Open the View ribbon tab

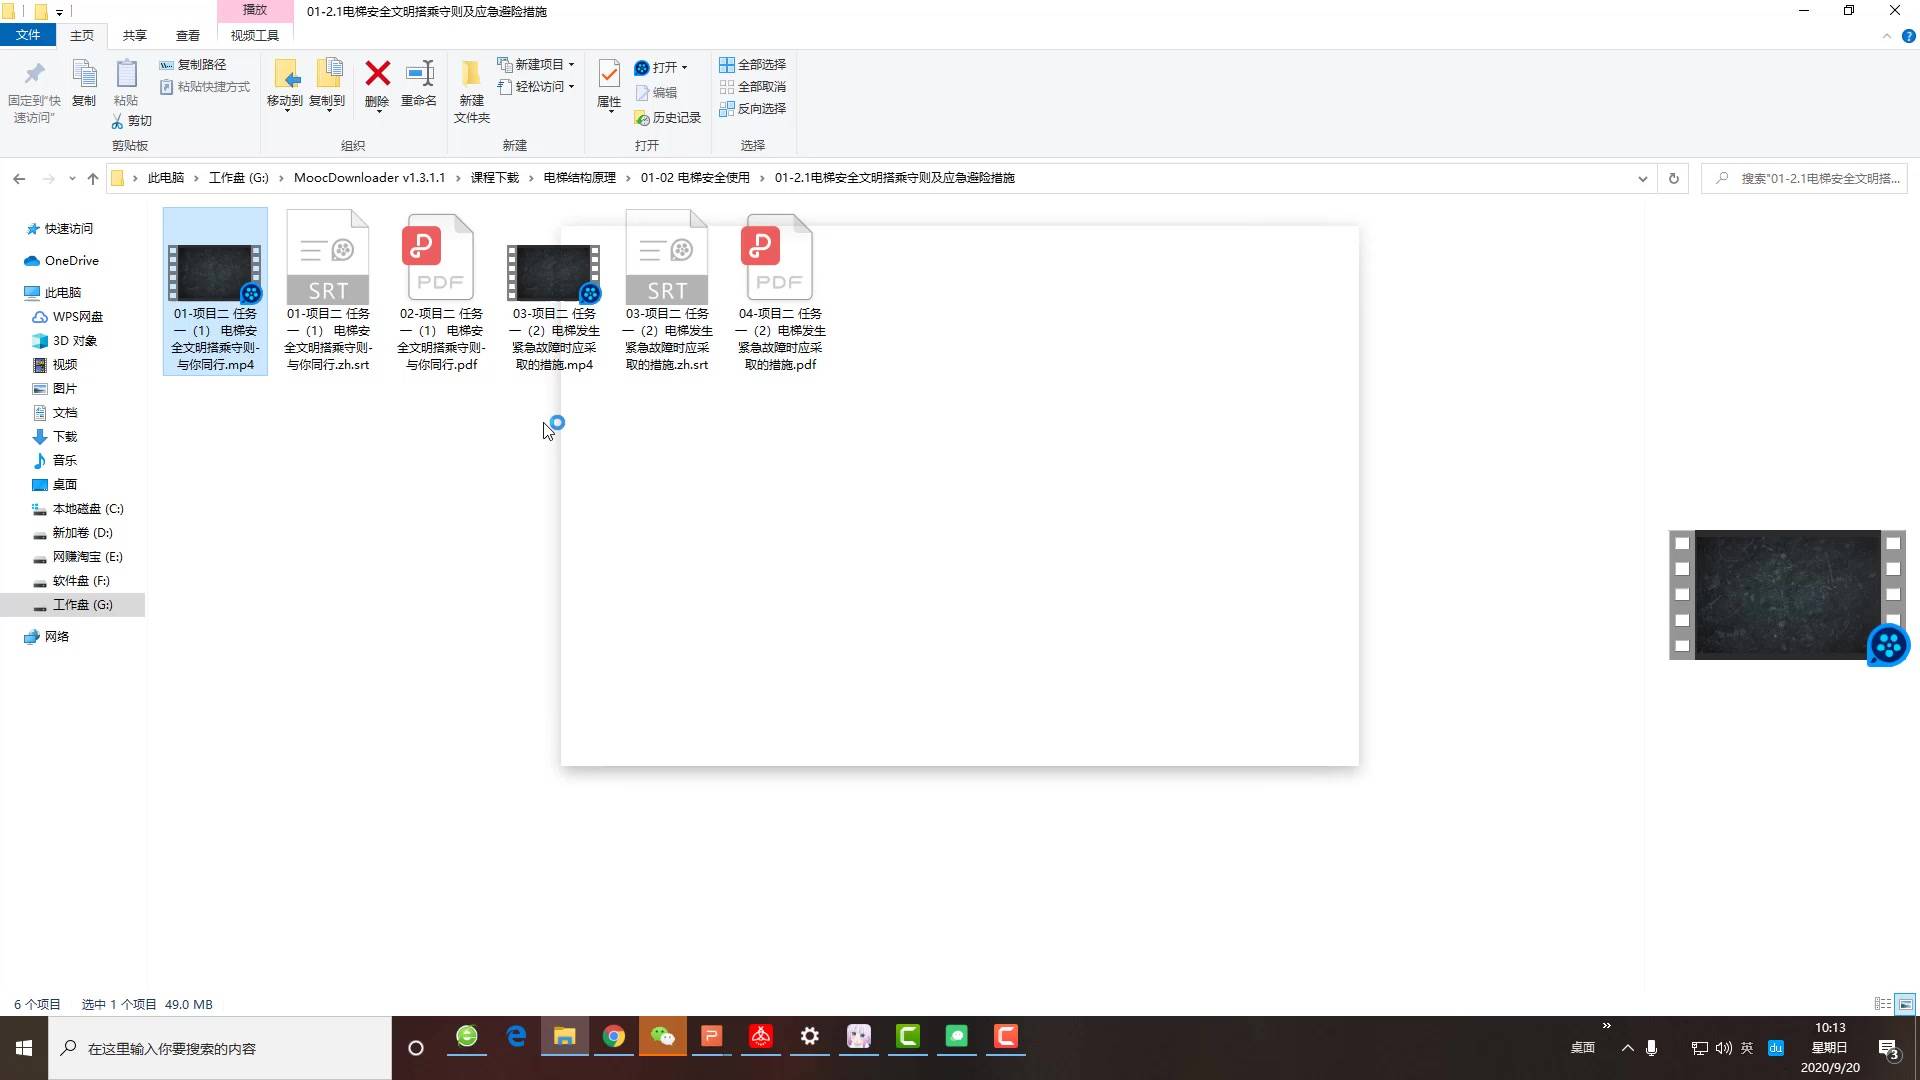(187, 35)
